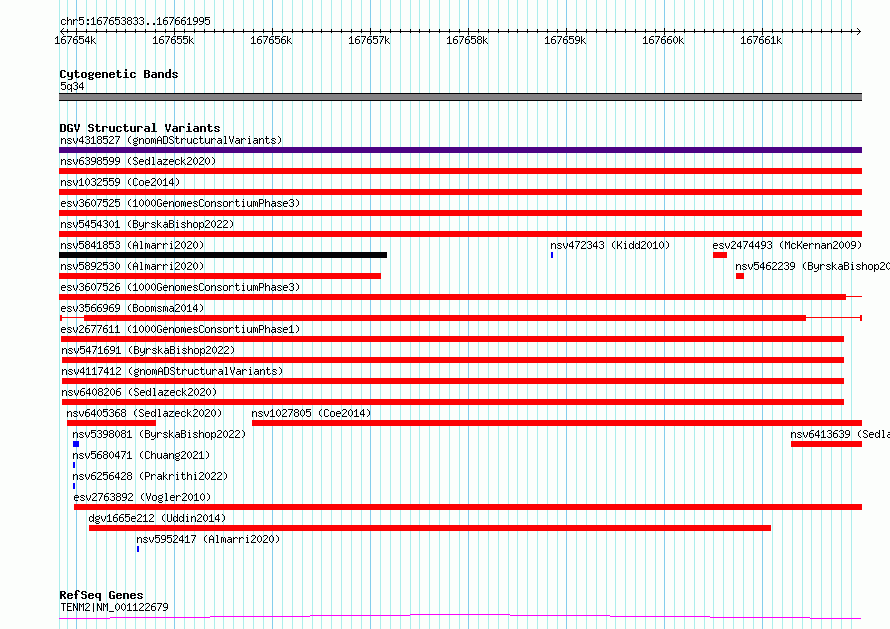Image resolution: width=890 pixels, height=629 pixels.
Task: Click chr5:167653833..167661995 coordinate text
Action: (135, 21)
